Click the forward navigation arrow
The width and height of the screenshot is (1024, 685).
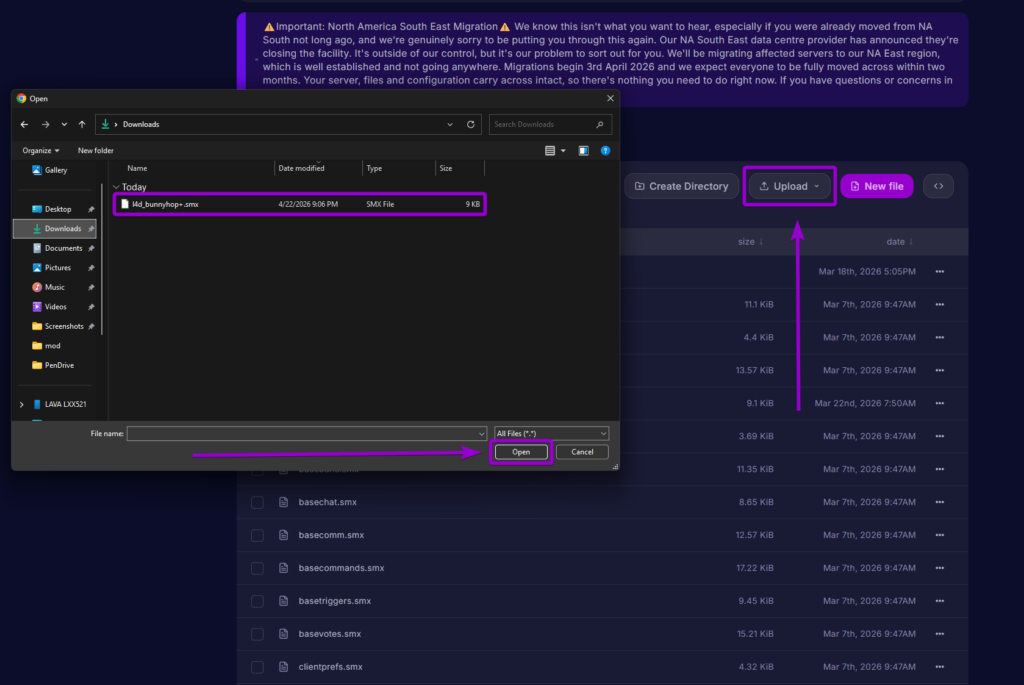click(44, 124)
